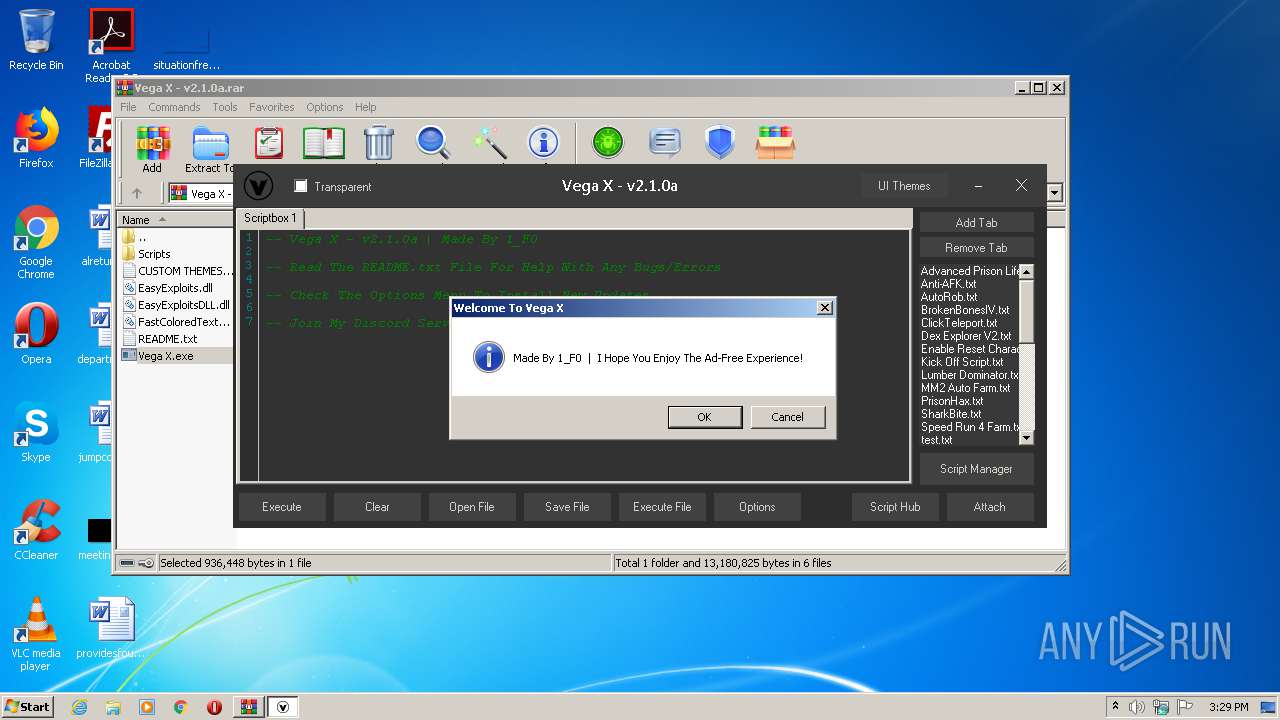Viewport: 1280px width, 720px height.
Task: Click the Vega X logo icon
Action: click(258, 186)
